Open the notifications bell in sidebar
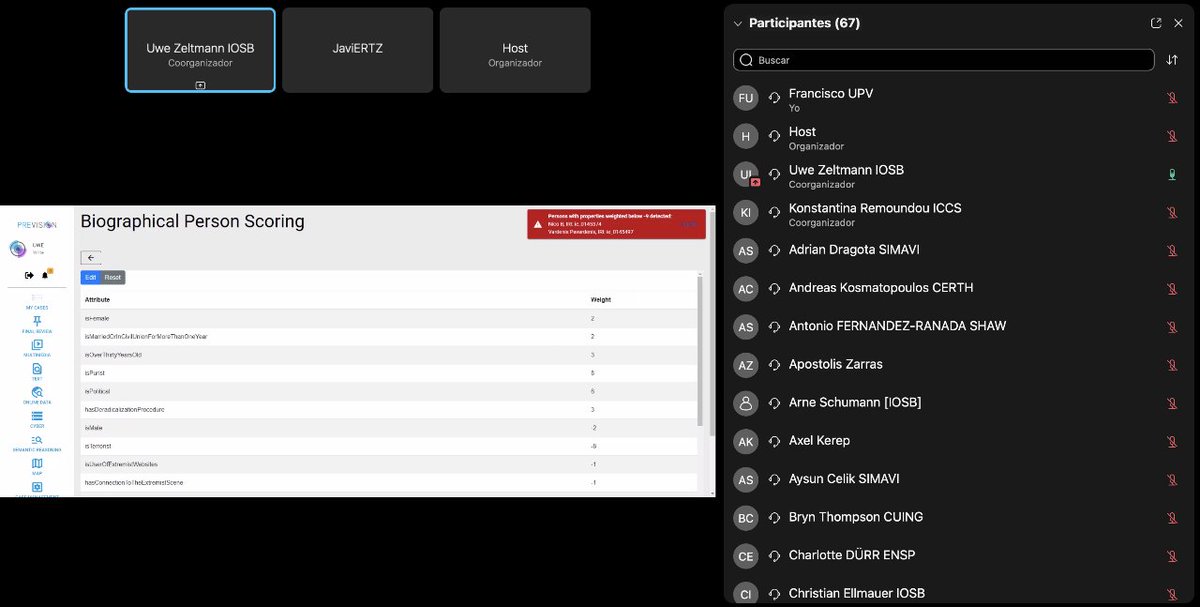The height and width of the screenshot is (607, 1200). [x=46, y=275]
